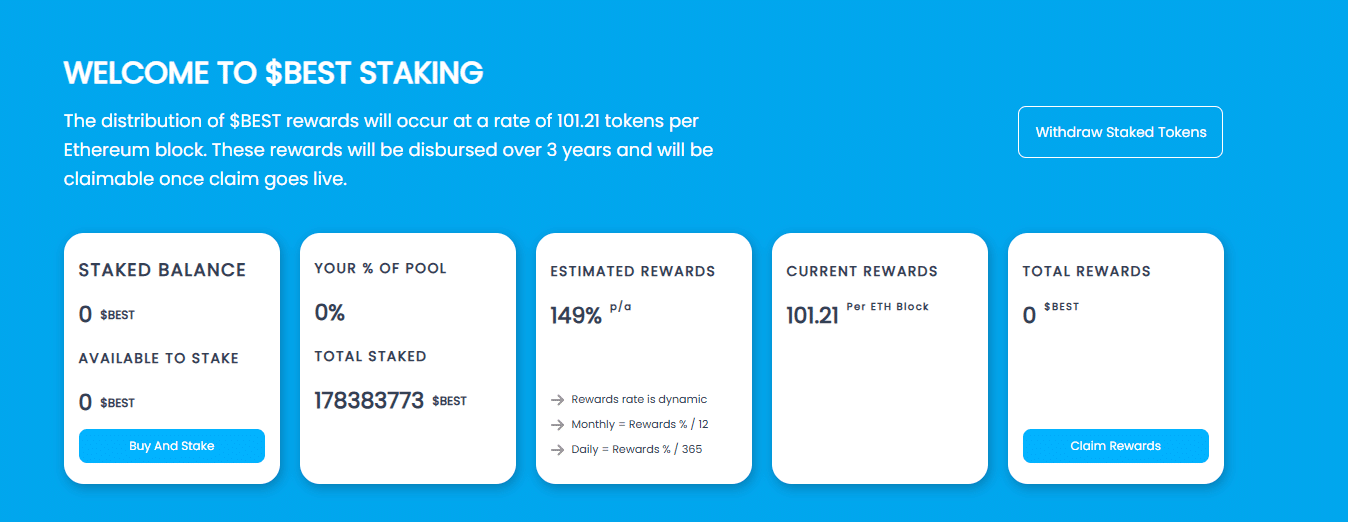
Task: Select the Welcome to $BEST Staking heading
Action: tap(273, 73)
